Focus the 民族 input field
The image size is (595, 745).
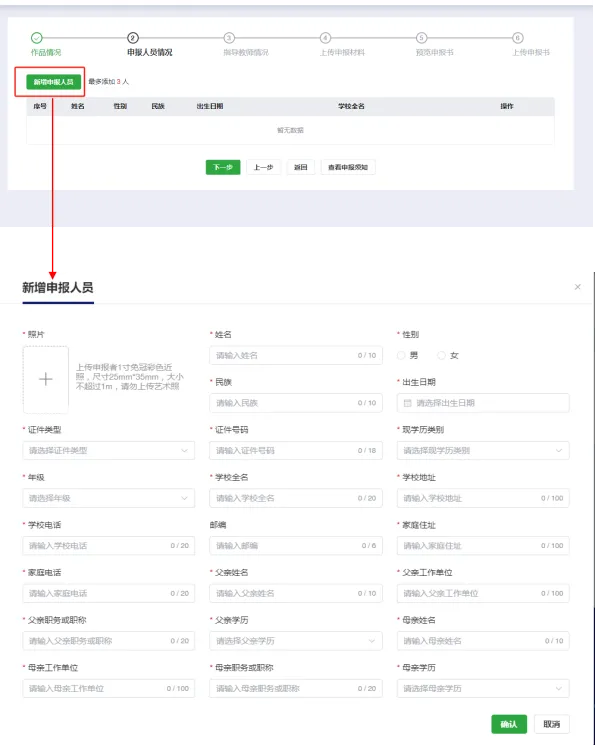[x=296, y=403]
